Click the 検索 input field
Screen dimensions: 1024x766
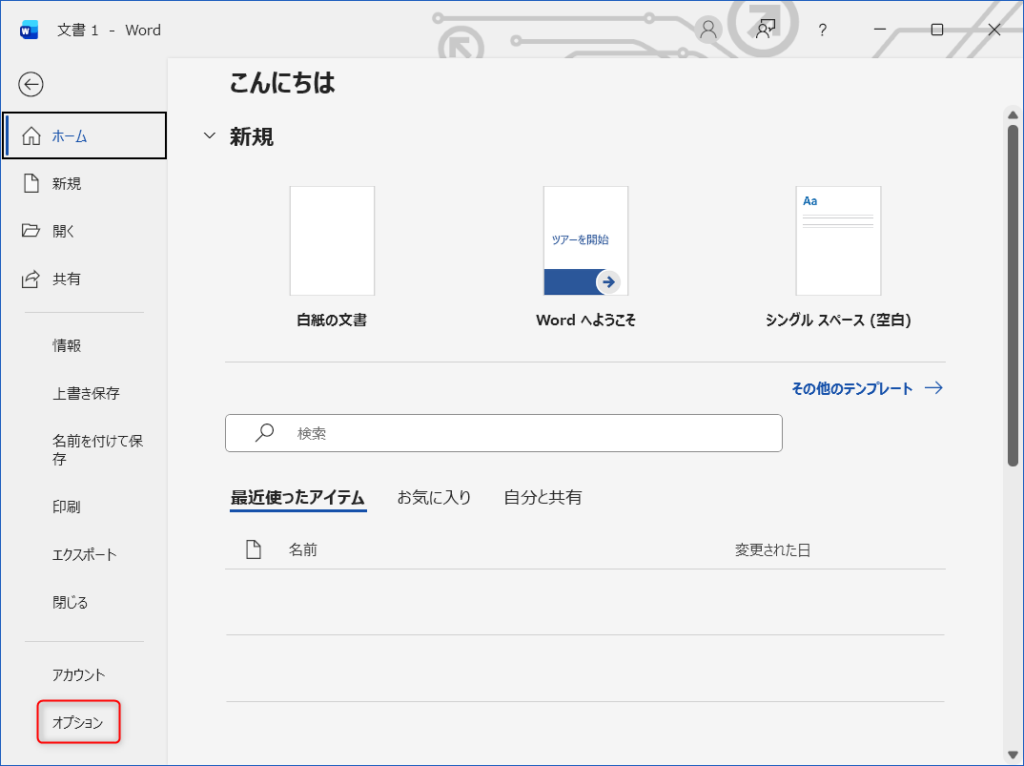[x=530, y=433]
